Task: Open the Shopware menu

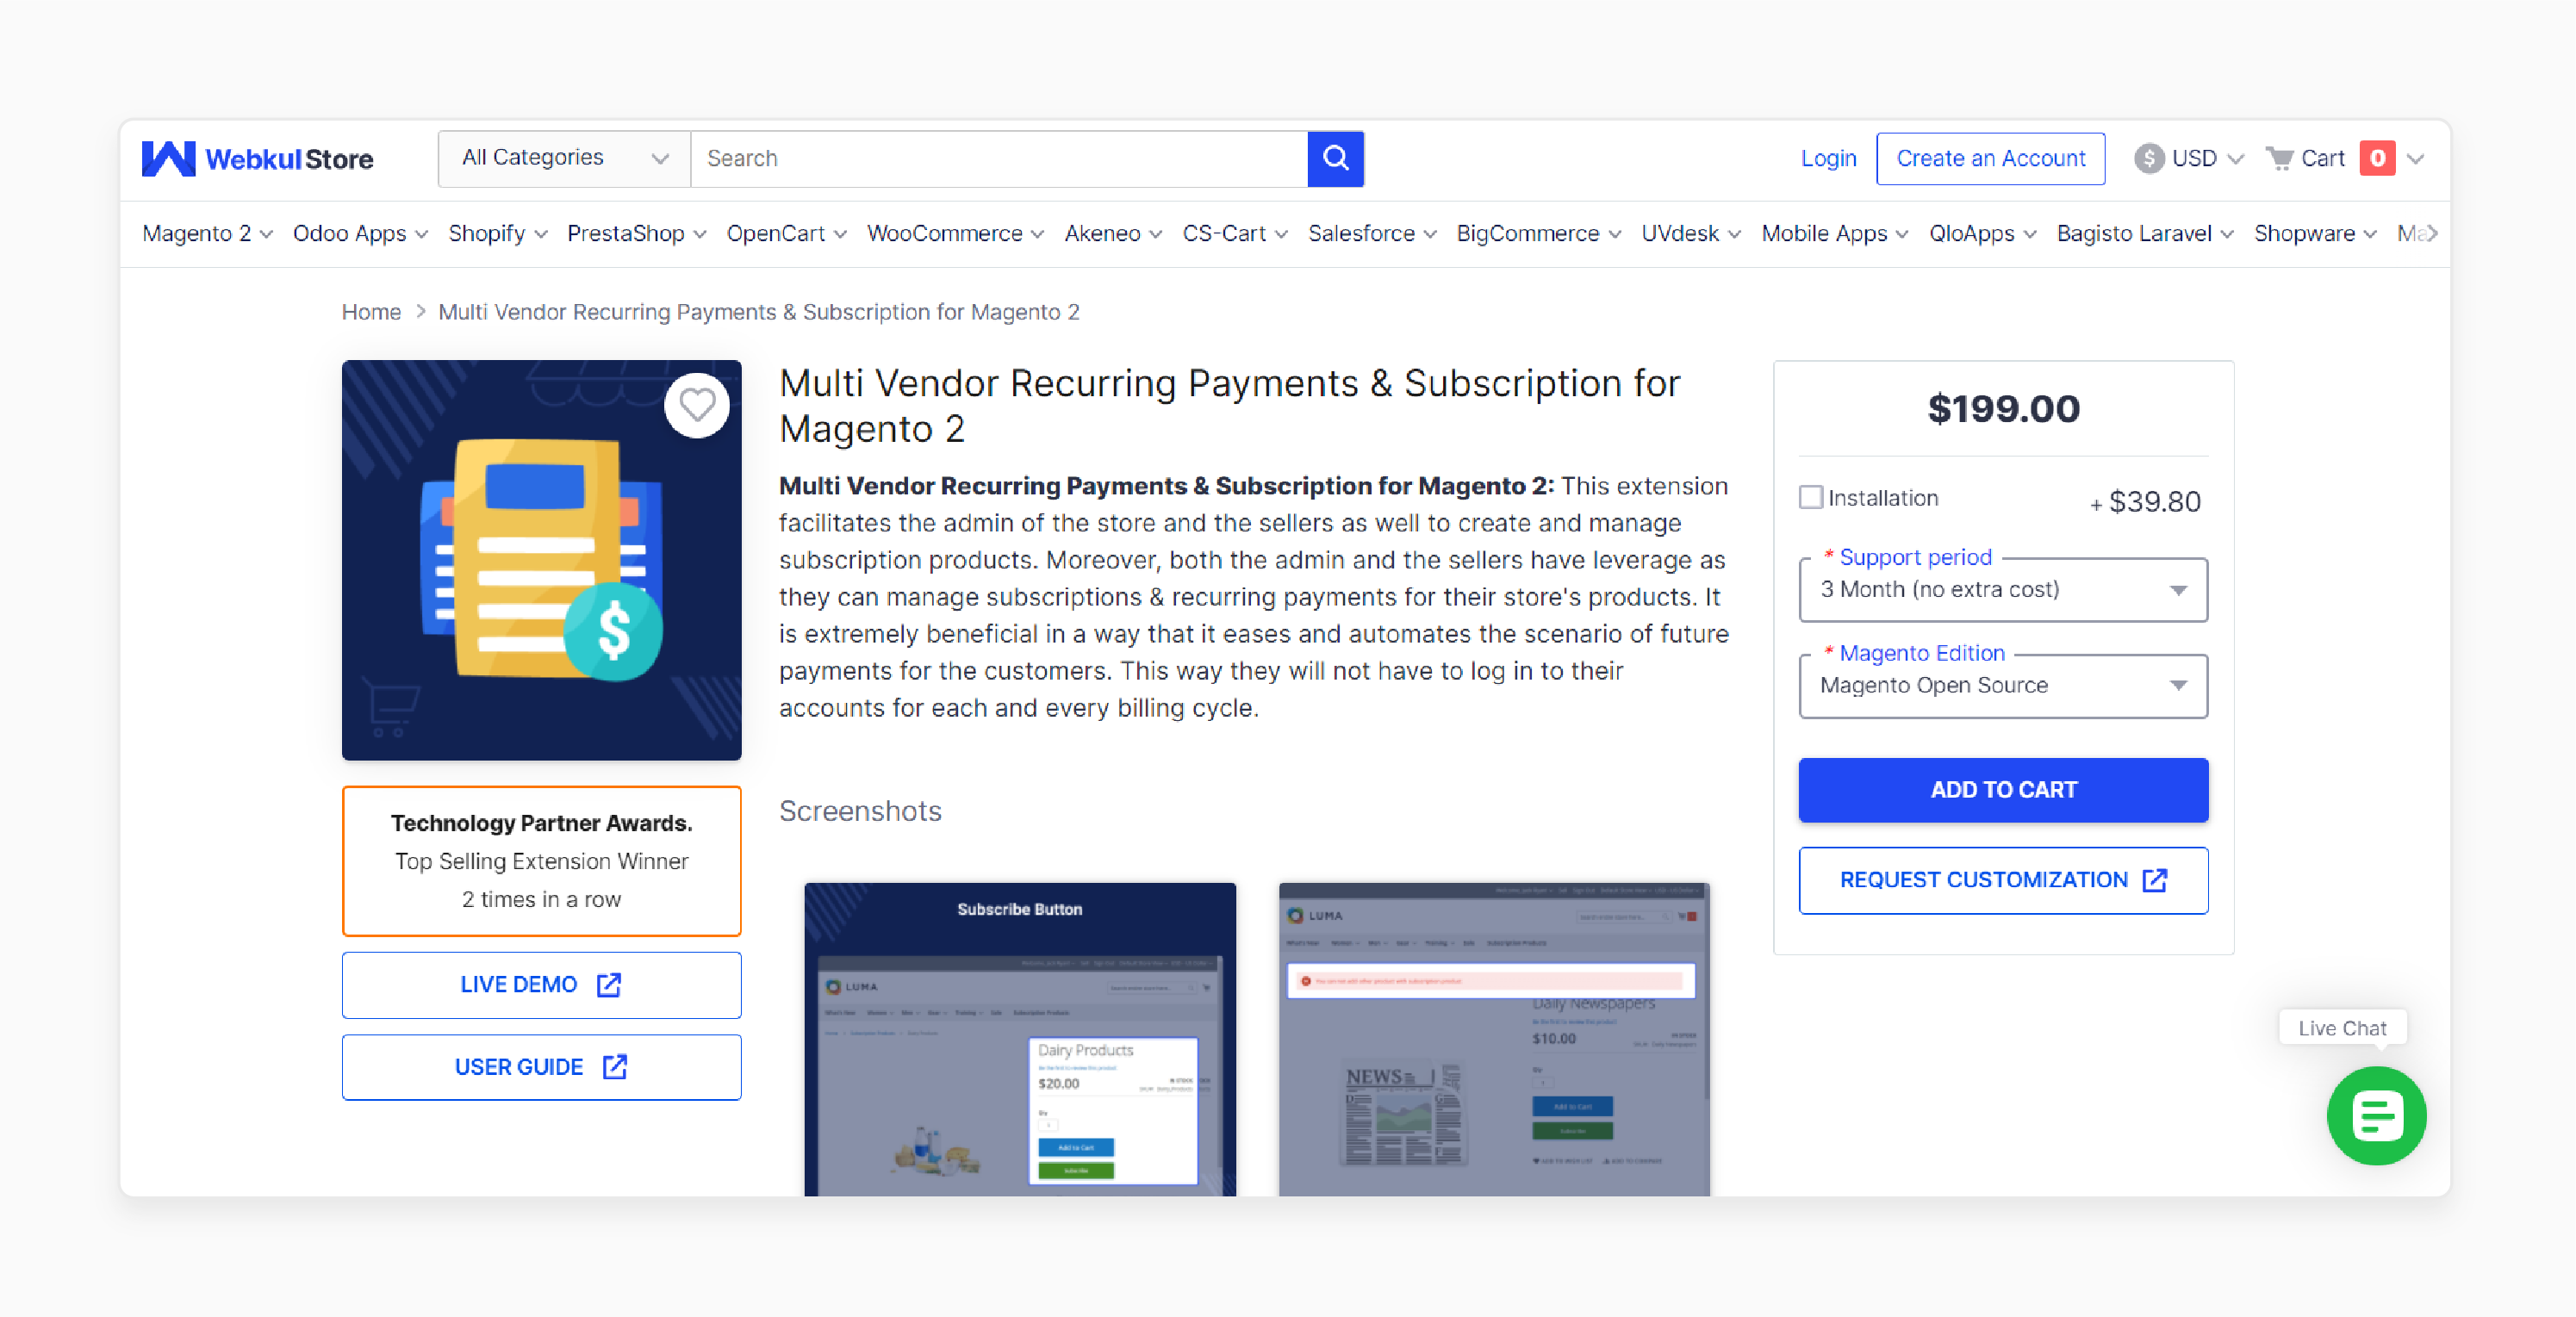Action: [2315, 233]
